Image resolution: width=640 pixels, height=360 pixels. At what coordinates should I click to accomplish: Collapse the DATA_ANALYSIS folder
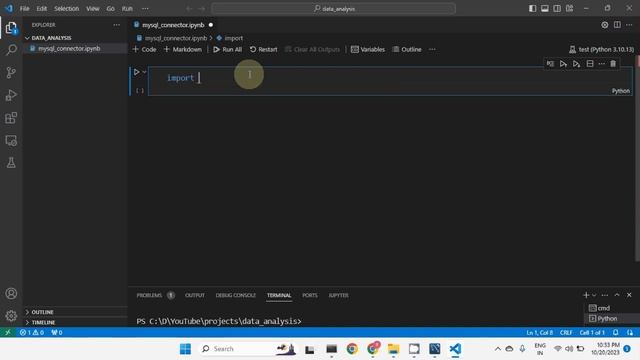[x=51, y=38]
